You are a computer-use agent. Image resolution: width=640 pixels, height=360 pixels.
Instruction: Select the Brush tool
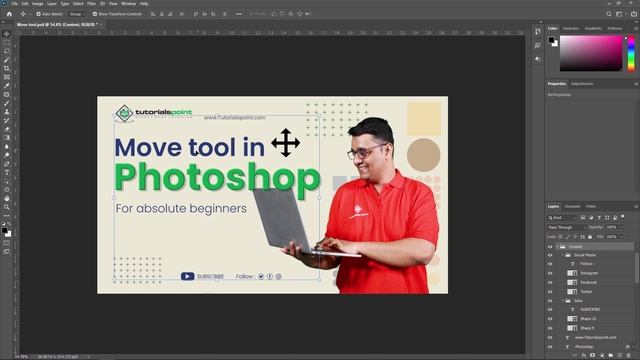coord(7,103)
